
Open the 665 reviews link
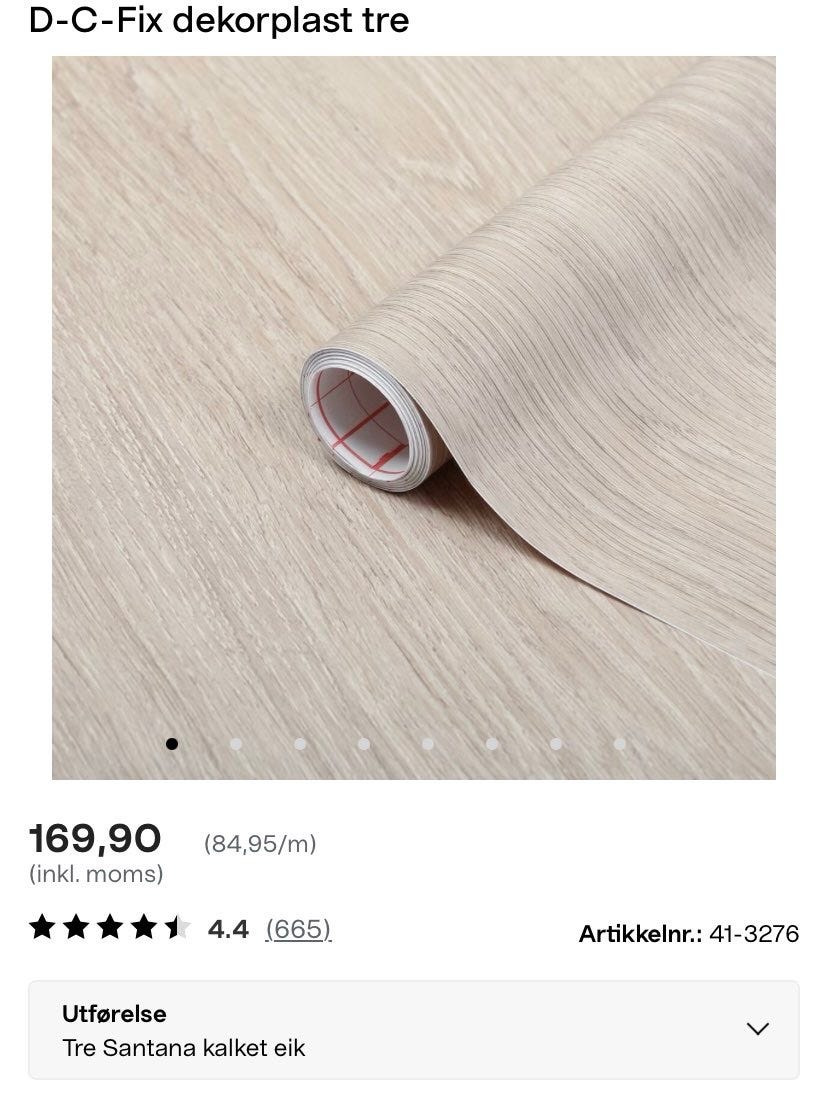[x=298, y=929]
